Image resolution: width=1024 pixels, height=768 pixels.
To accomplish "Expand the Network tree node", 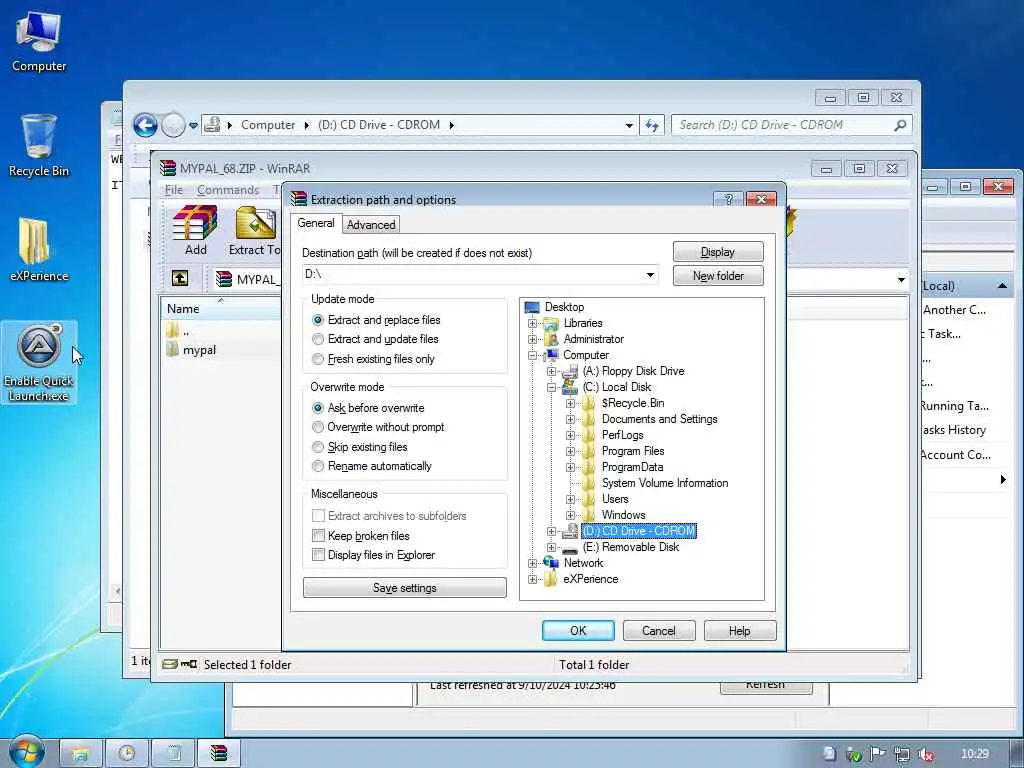I will click(x=532, y=563).
